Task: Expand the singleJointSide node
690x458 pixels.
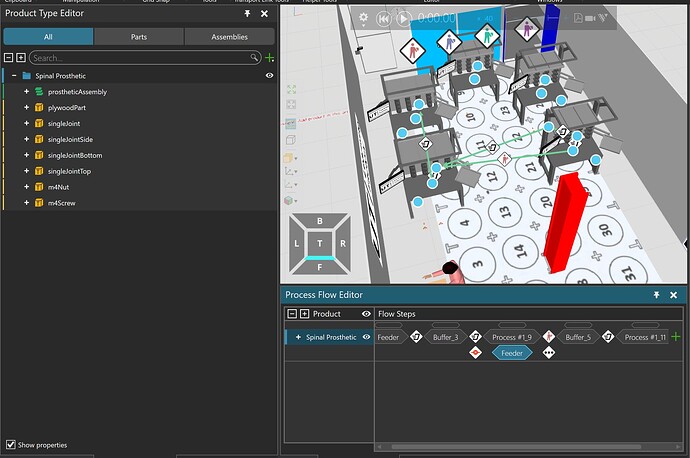Action: (x=26, y=139)
